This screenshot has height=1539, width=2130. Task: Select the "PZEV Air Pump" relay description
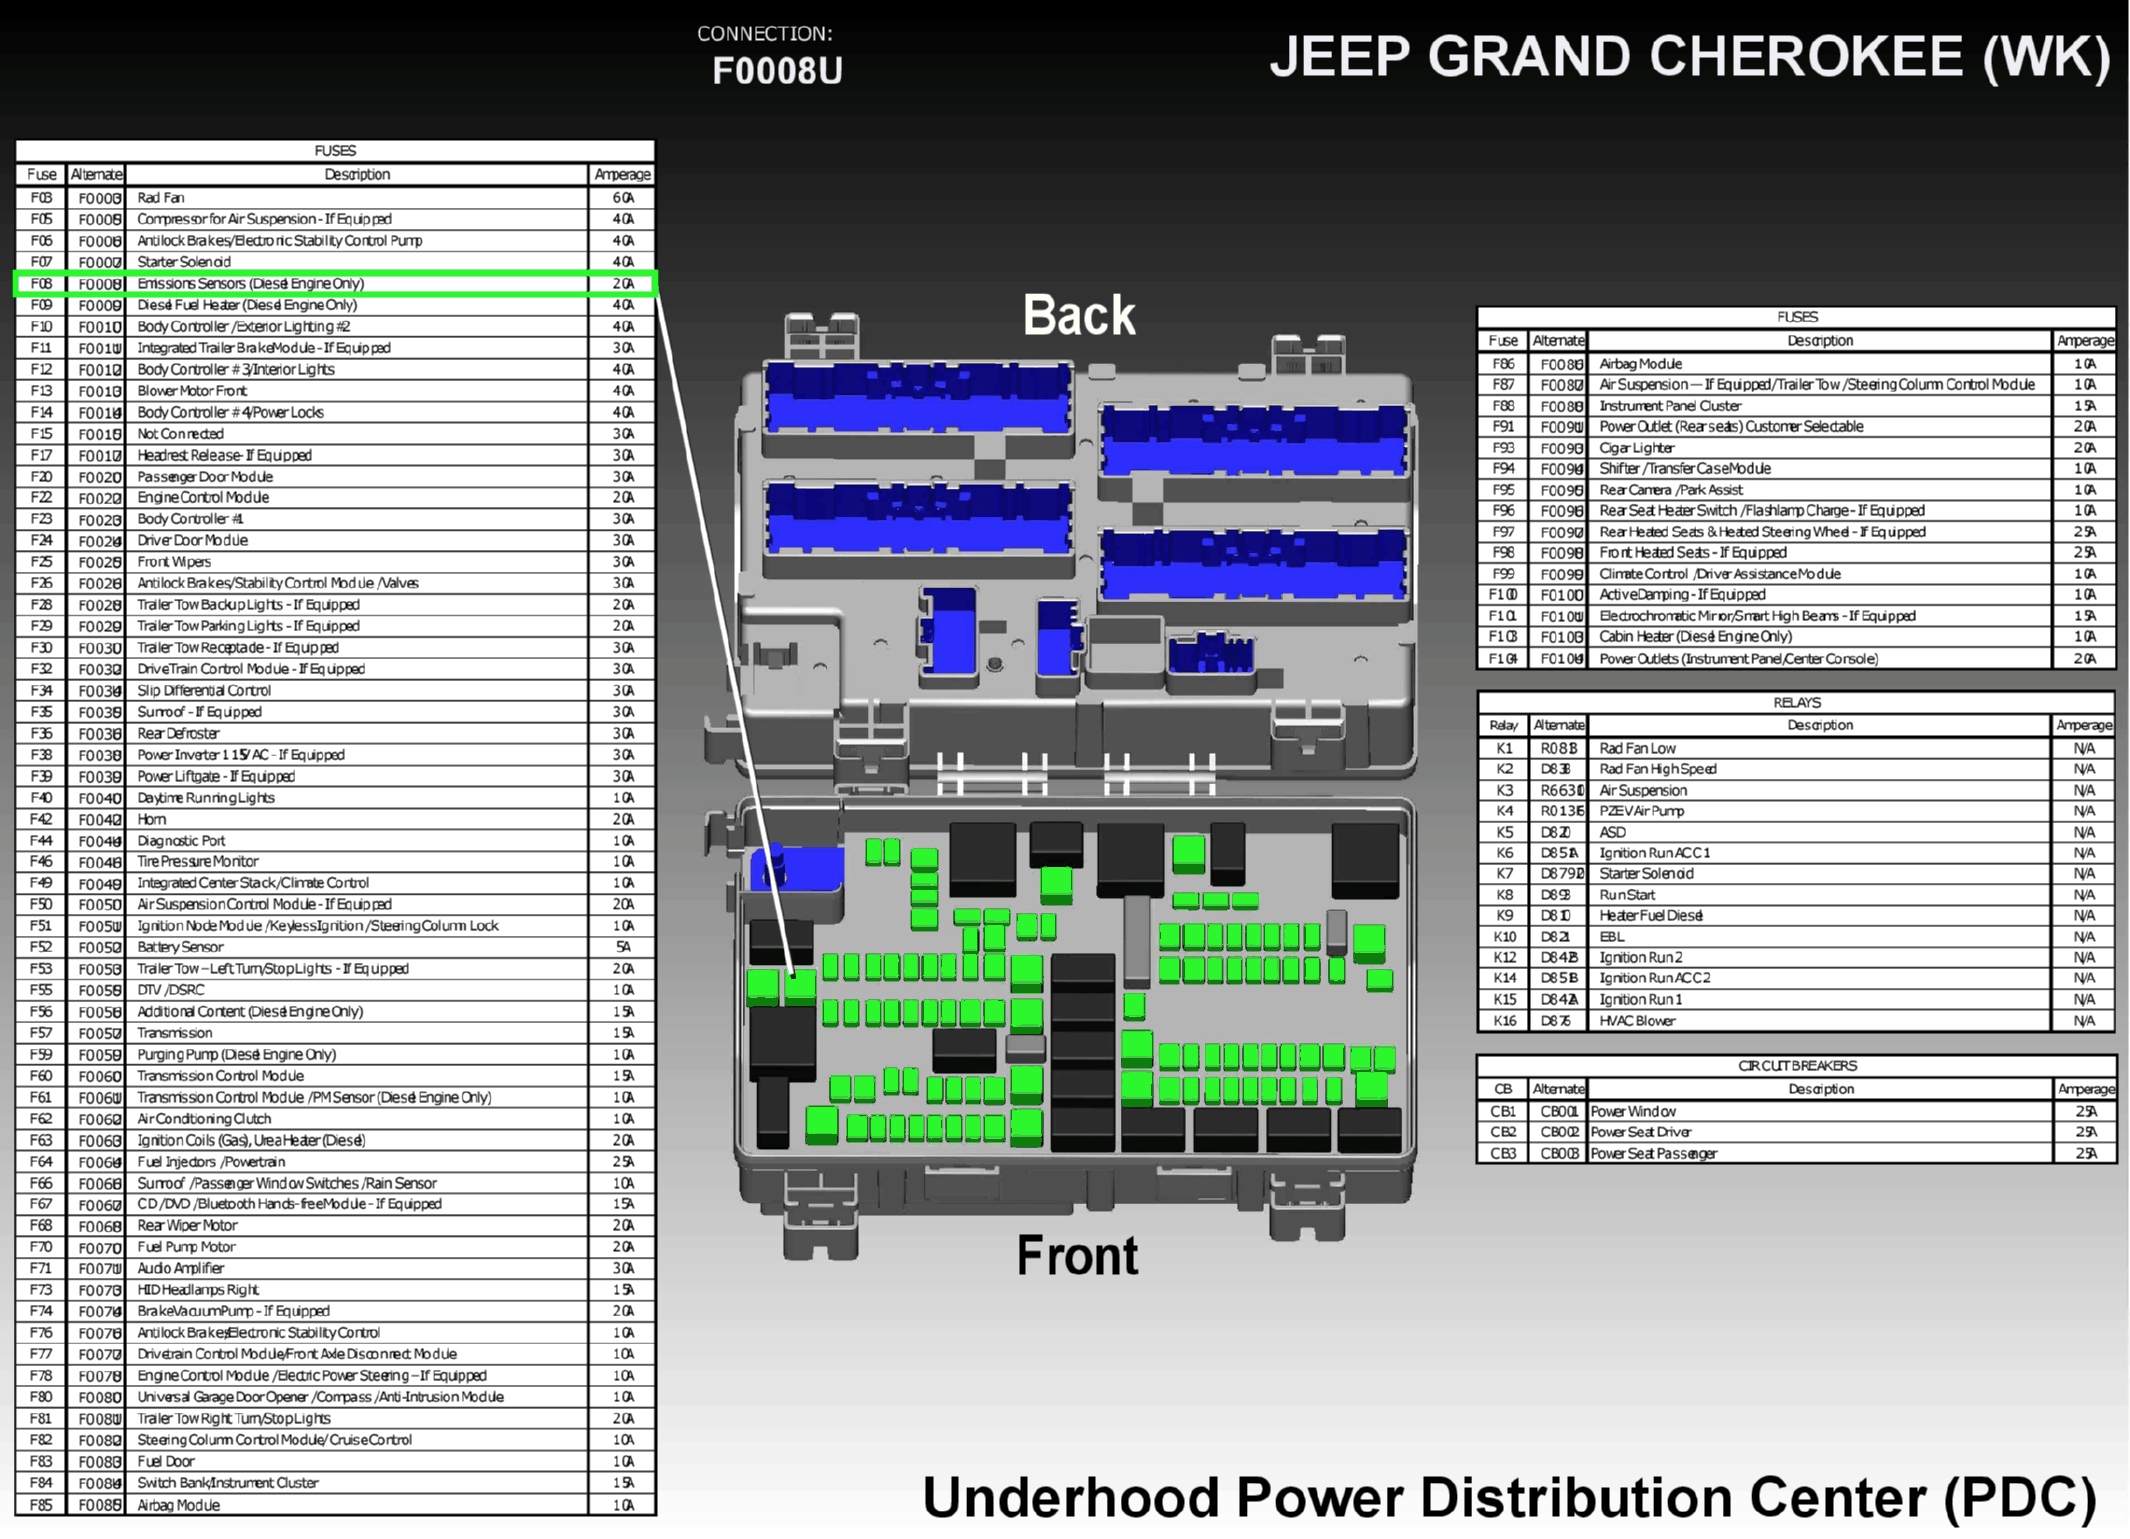[x=1641, y=812]
